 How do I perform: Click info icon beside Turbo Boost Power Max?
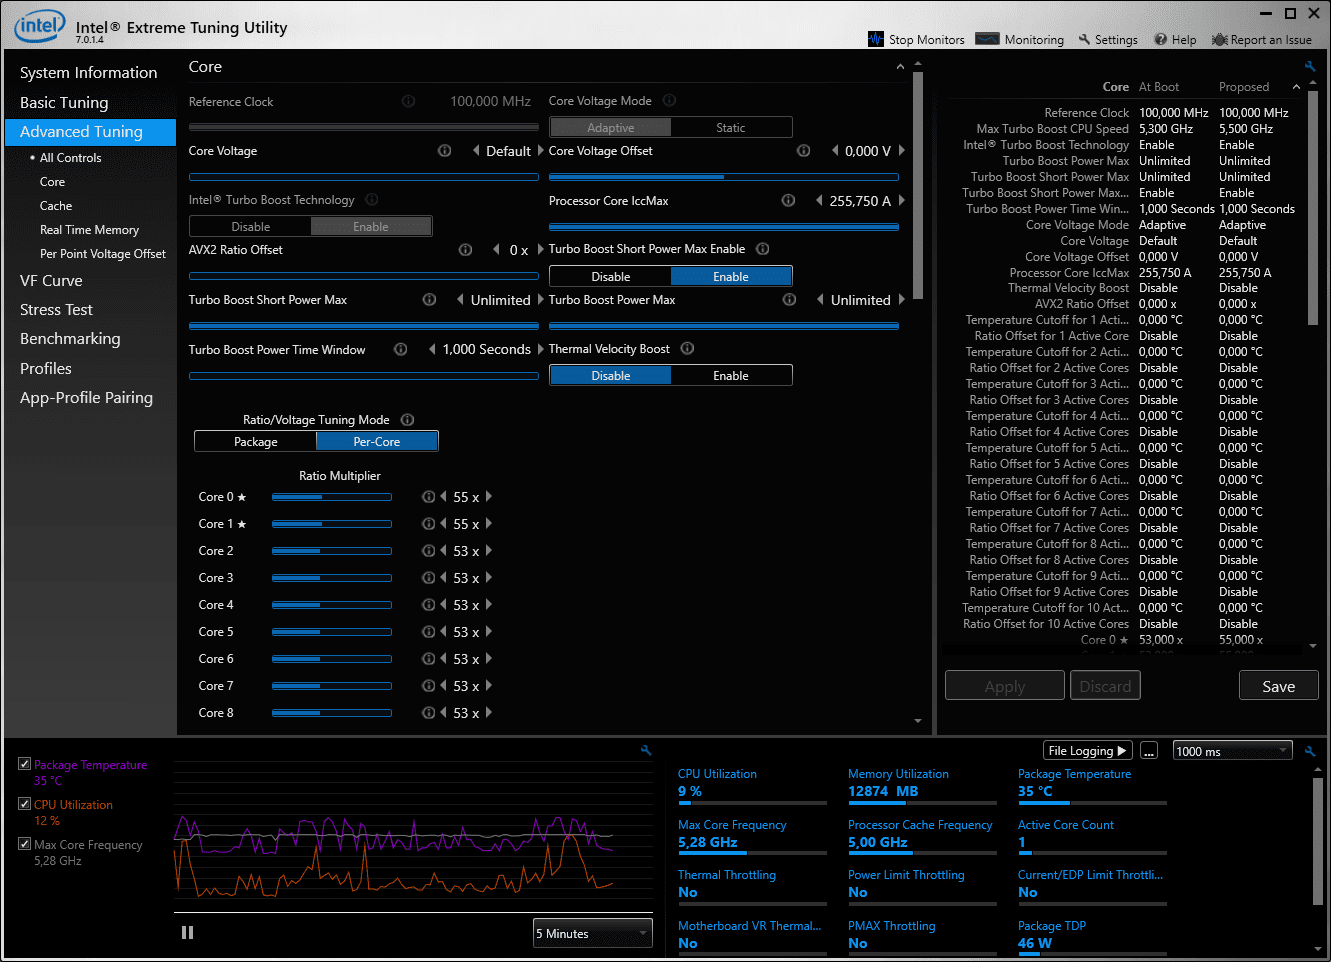pyautogui.click(x=789, y=299)
